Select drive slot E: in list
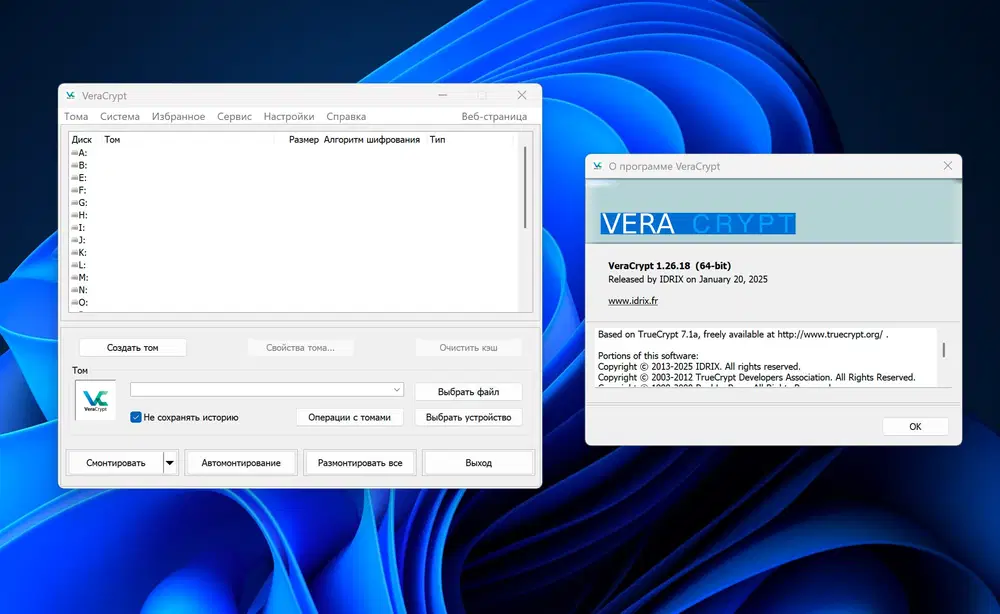 pyautogui.click(x=79, y=178)
